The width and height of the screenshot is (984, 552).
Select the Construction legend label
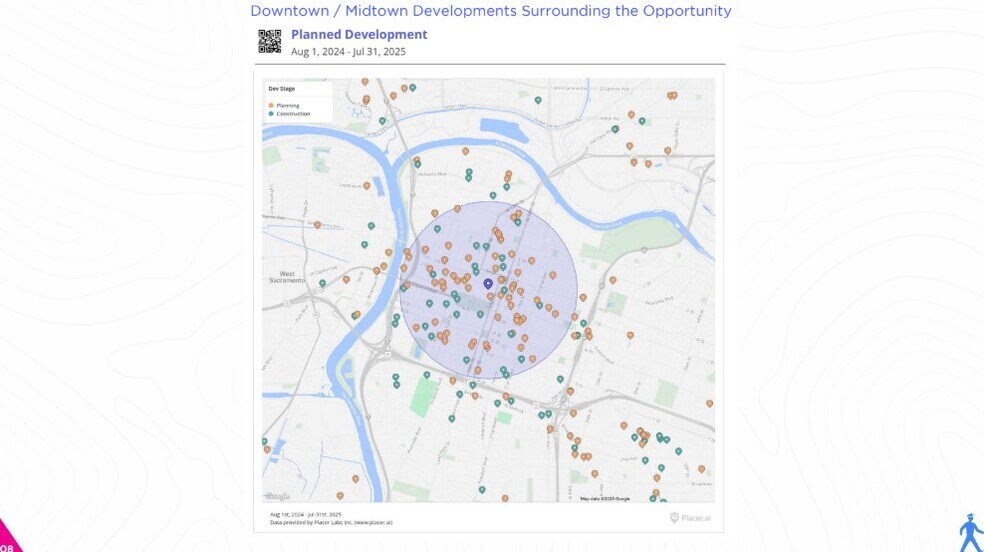click(x=293, y=114)
